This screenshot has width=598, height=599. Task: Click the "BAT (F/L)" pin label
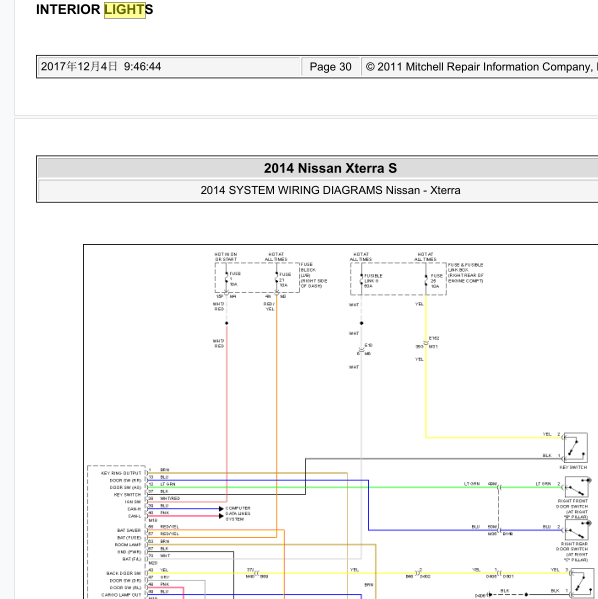132,559
